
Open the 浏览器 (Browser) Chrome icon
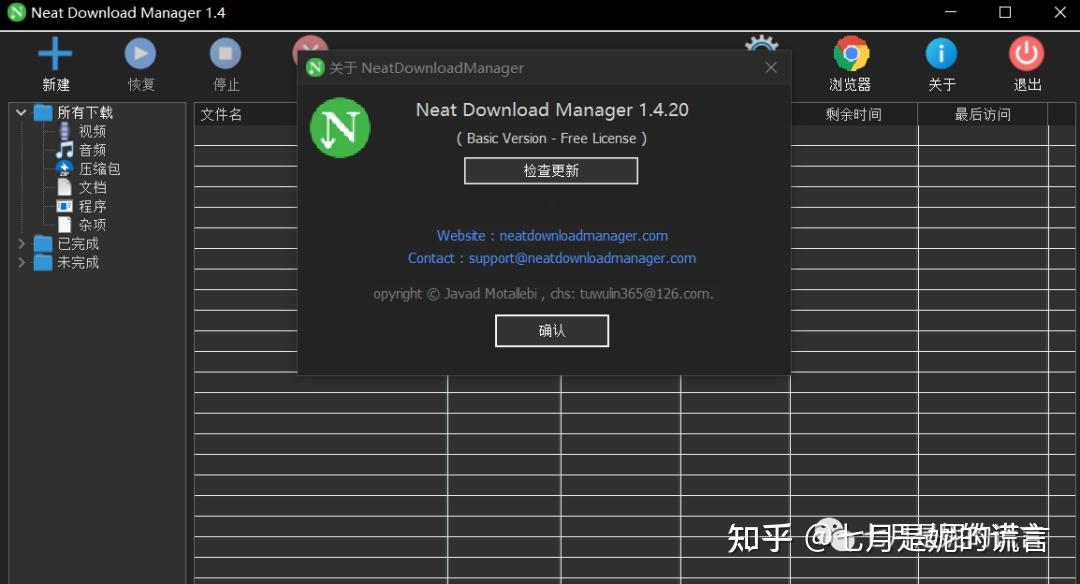click(851, 54)
